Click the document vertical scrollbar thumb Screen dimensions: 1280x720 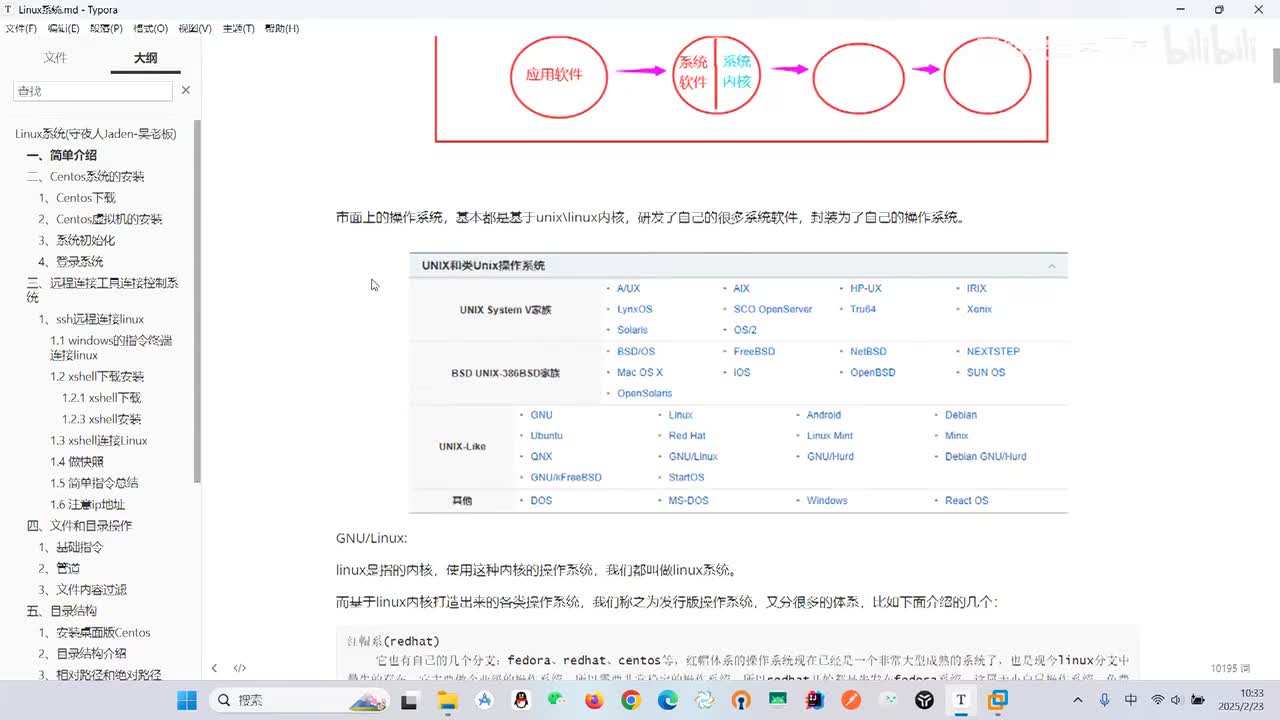[x=1275, y=65]
